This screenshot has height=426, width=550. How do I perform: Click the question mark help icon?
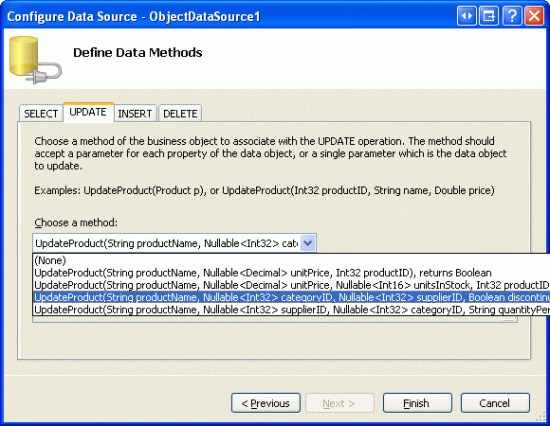[512, 16]
